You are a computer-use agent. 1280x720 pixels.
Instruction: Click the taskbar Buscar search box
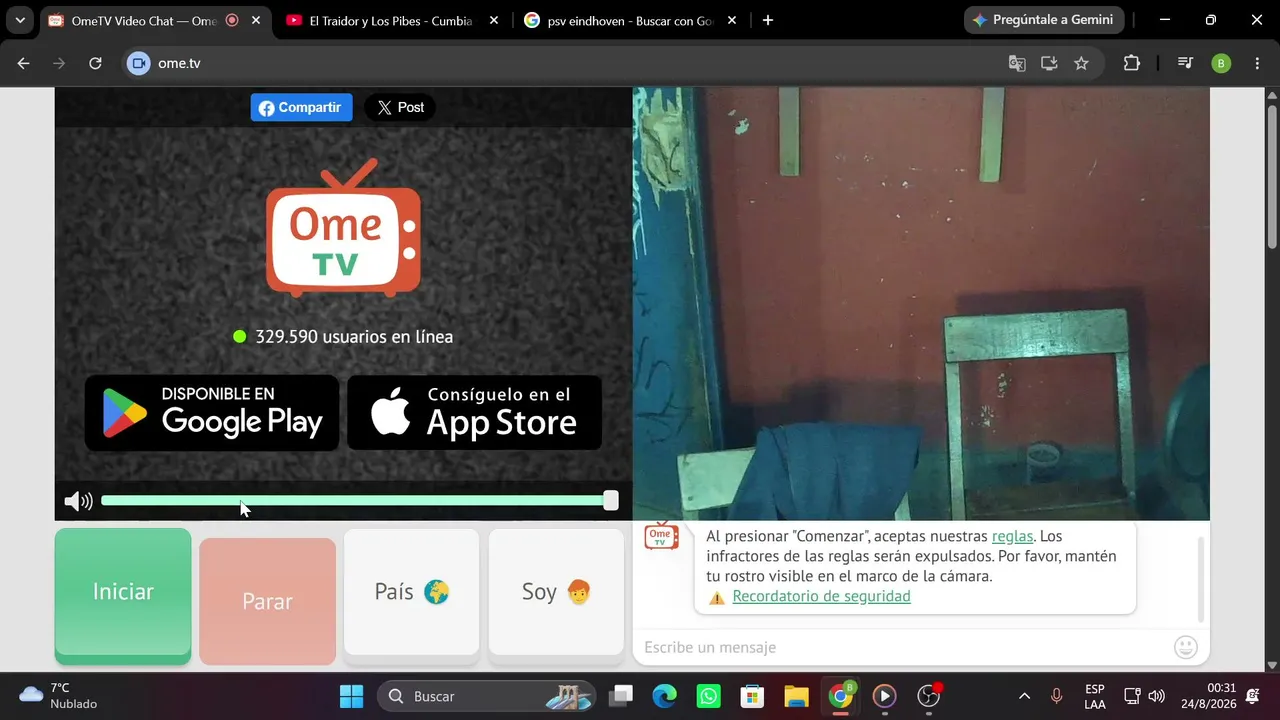(x=486, y=696)
